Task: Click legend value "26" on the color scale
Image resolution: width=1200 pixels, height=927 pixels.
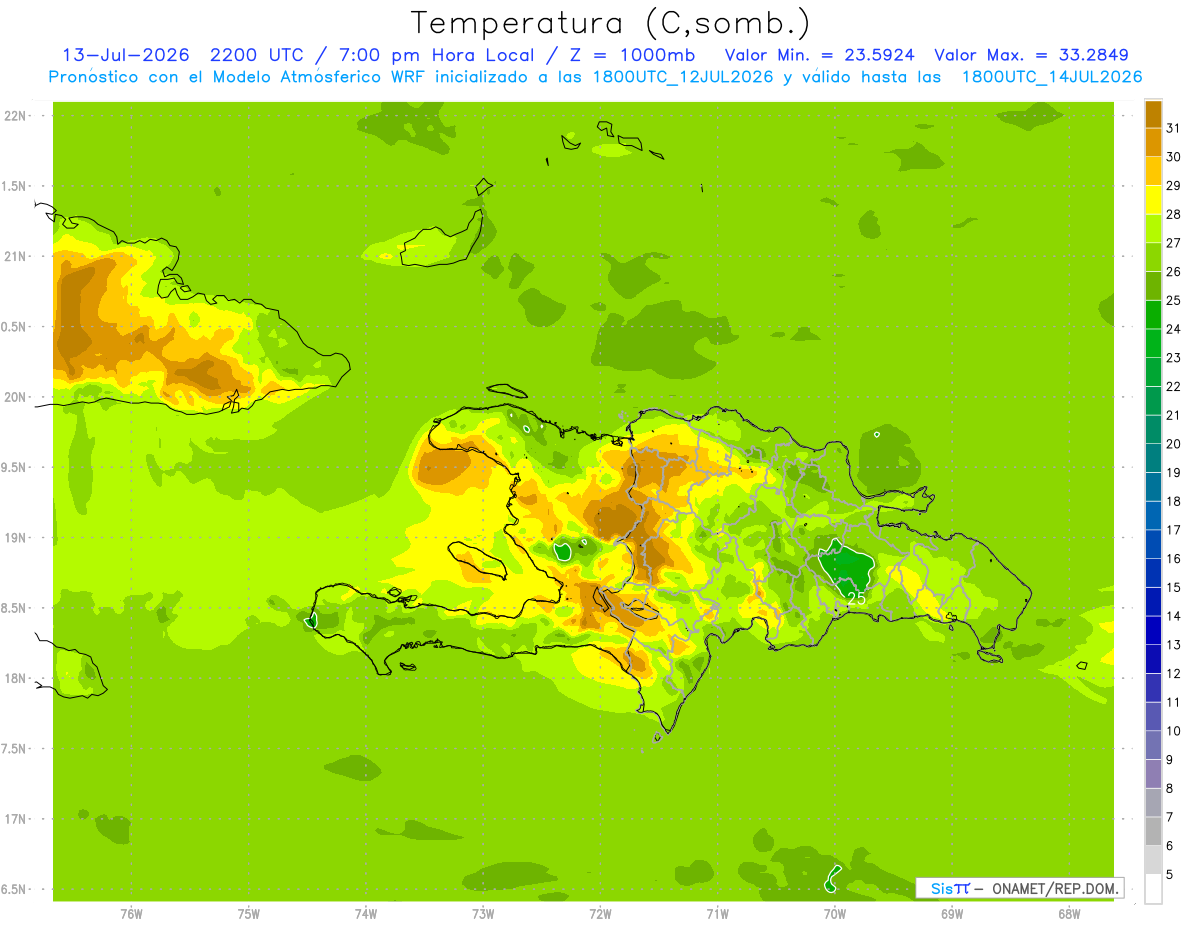Action: [x=1174, y=271]
